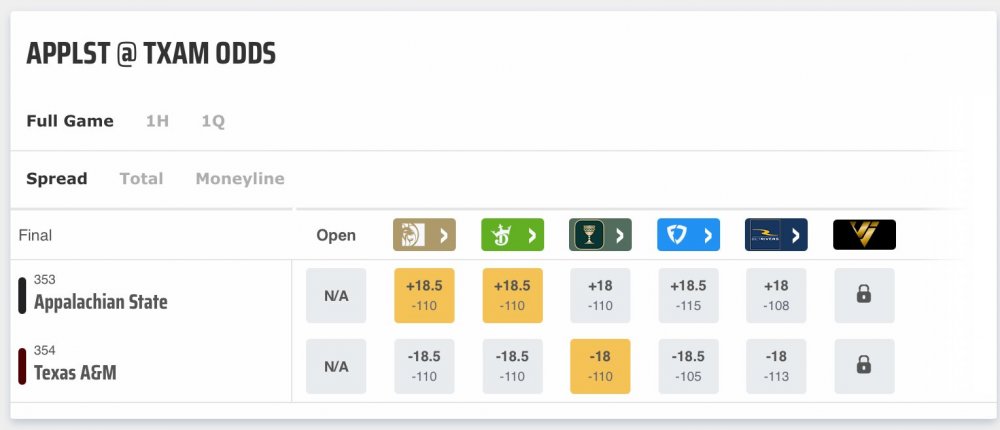Screen dimensions: 1000x430
Task: Select the Full Game tab
Action: coord(70,121)
